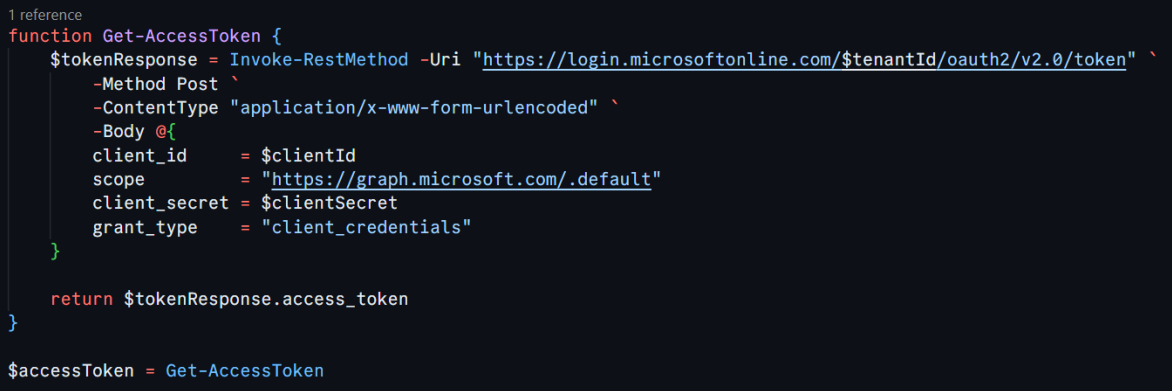Click the function keyword
Screen dimensions: 1172x391
coord(50,36)
